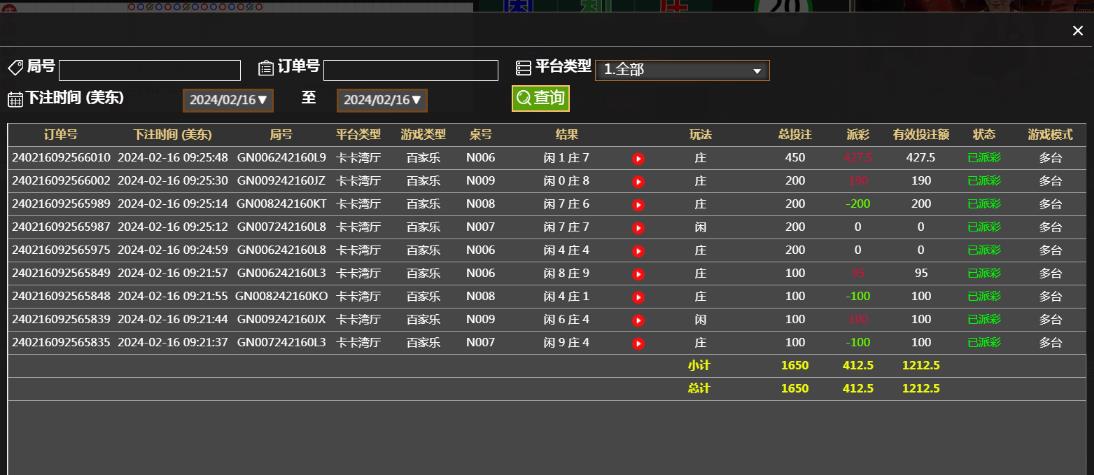Viewport: 1094px width, 475px height.
Task: Open the end date picker after 至
Action: pos(382,100)
